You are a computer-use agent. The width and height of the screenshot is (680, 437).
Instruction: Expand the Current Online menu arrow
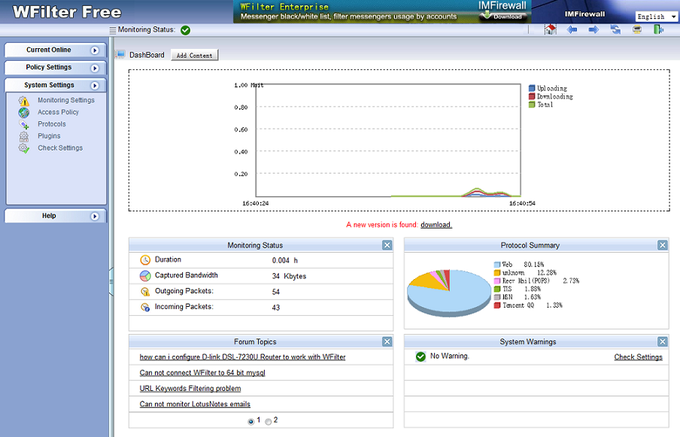click(x=94, y=50)
